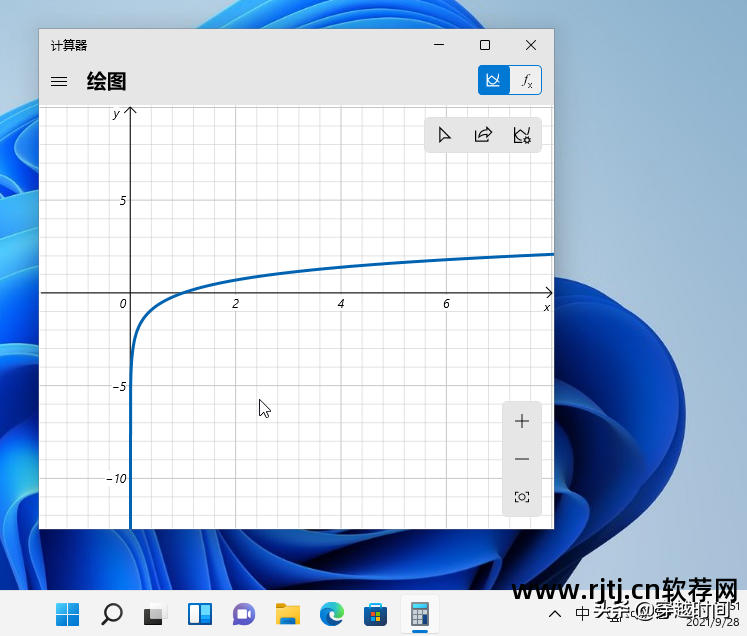Enable the trace pointer tool
This screenshot has height=636, width=747.
pos(444,135)
